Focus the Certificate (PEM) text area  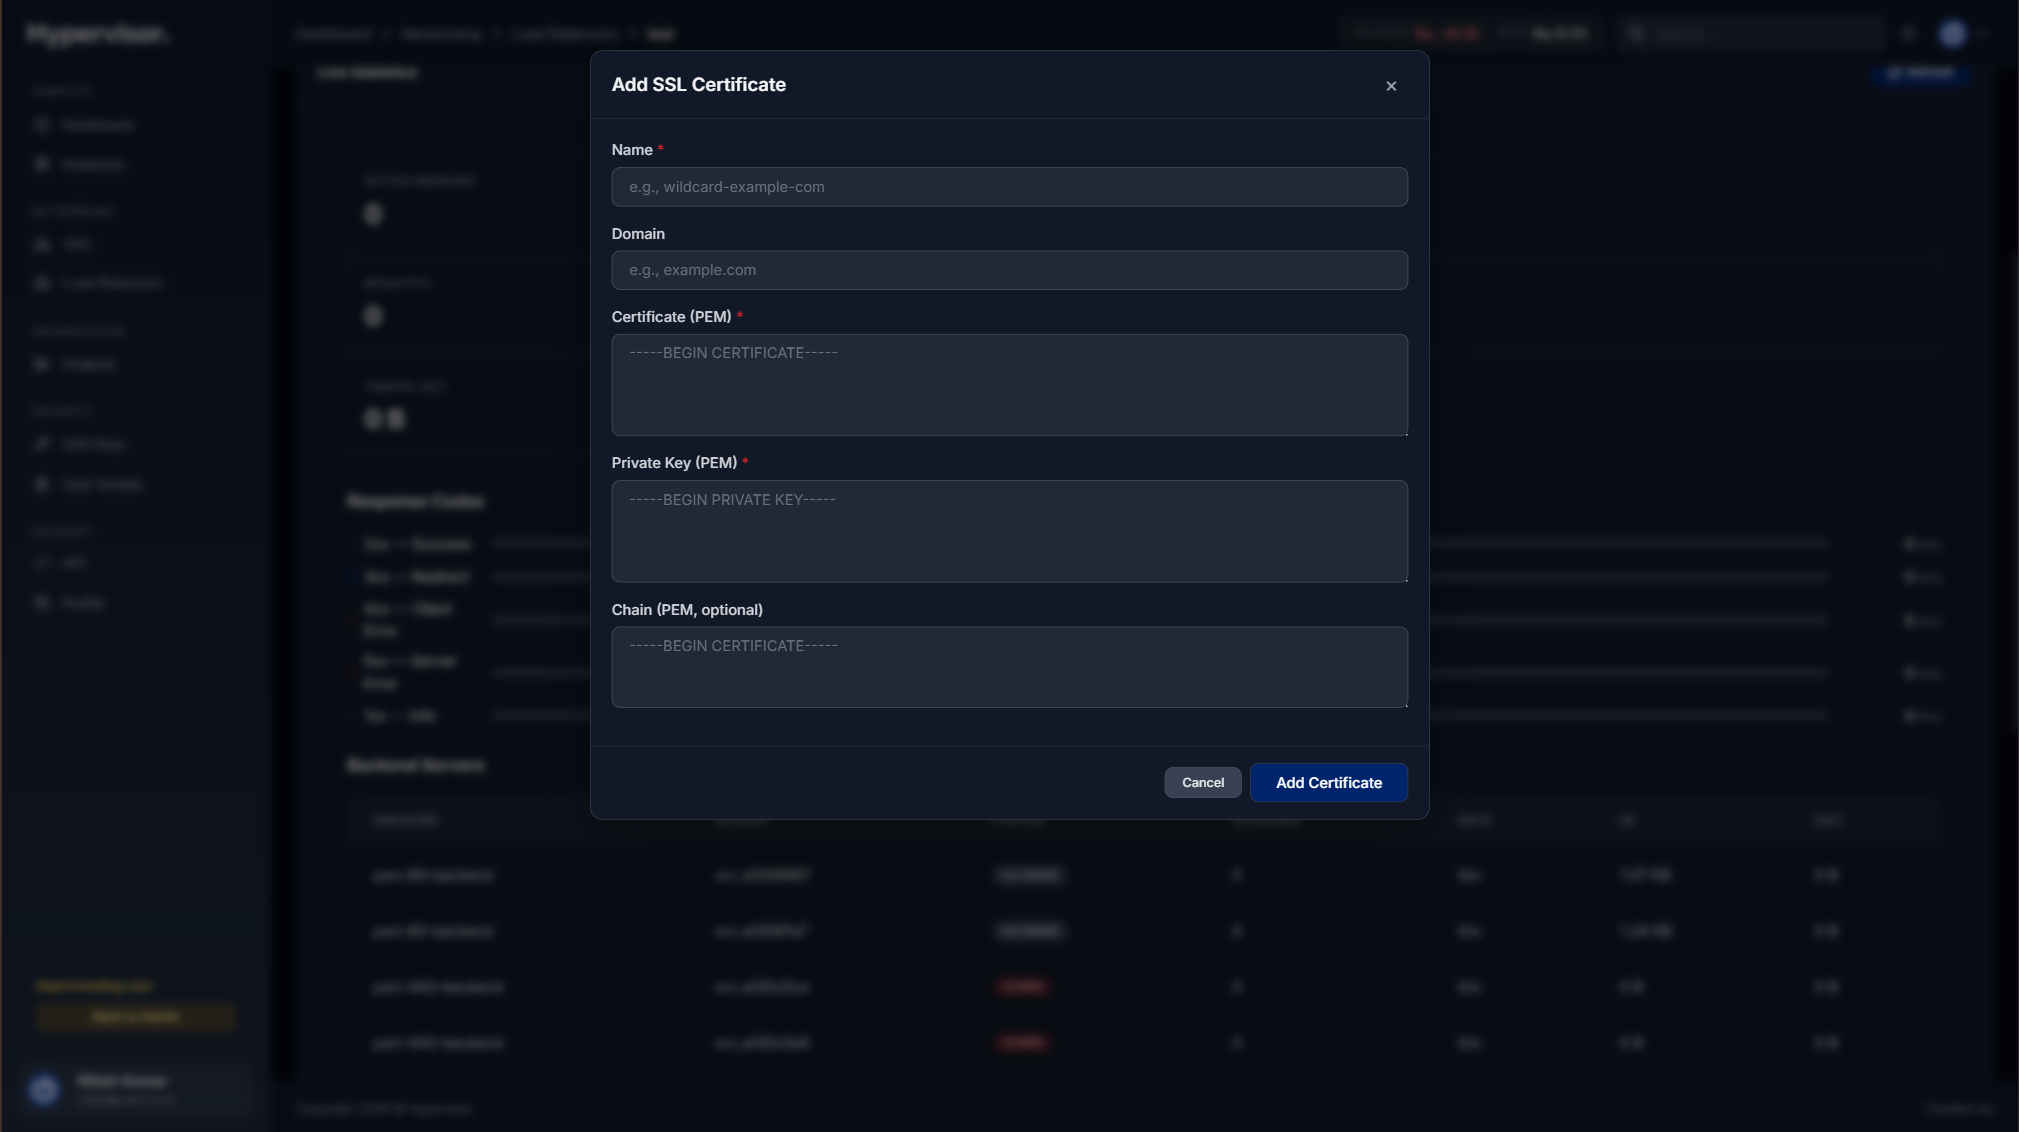[x=1008, y=385]
